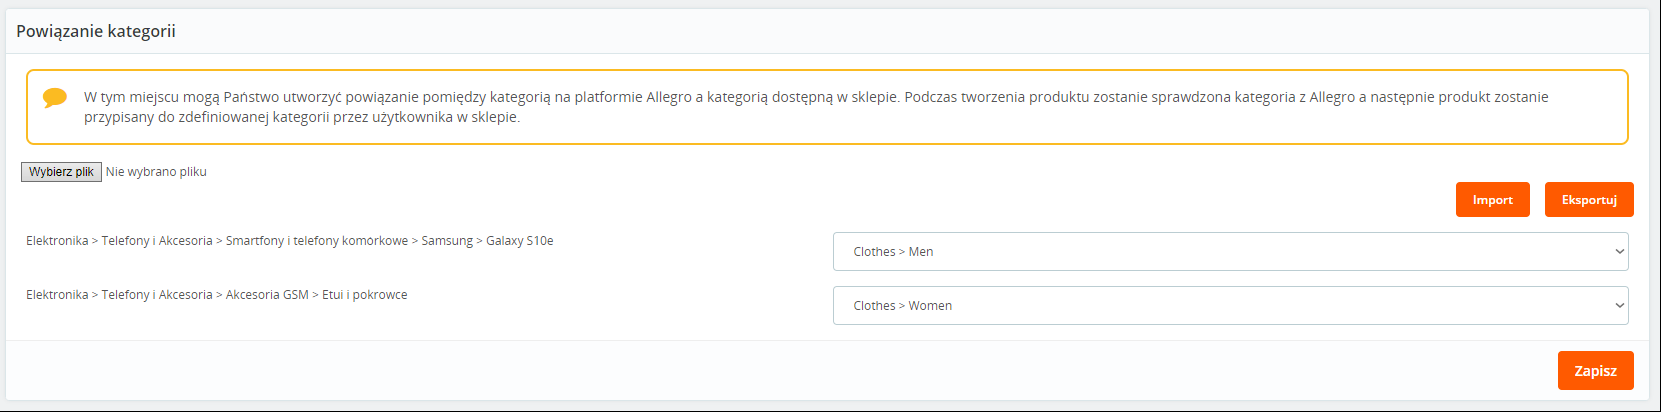
Task: Click the chevron arrow of the Men select
Action: (1619, 252)
